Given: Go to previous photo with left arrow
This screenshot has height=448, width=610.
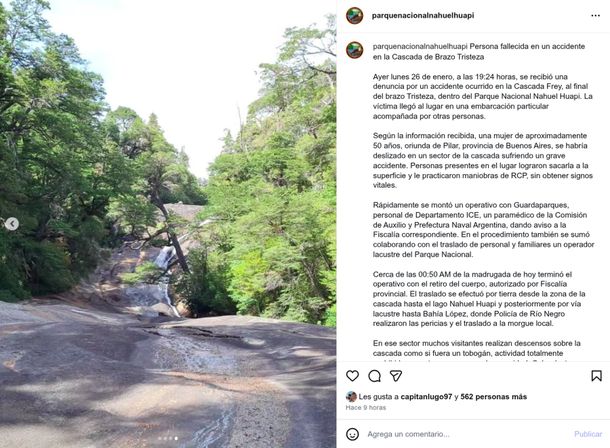Looking at the screenshot, I should click(x=12, y=224).
